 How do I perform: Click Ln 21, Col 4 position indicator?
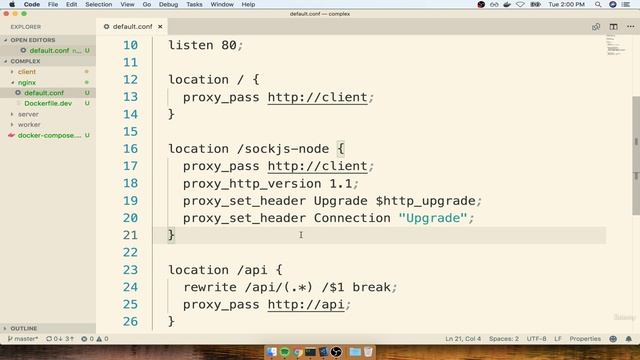pos(463,339)
